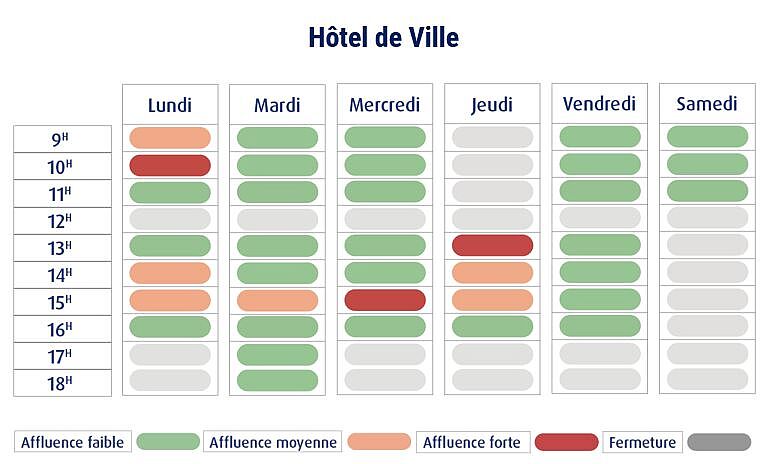Select the Mardi column header
774x464 pixels.
277,105
